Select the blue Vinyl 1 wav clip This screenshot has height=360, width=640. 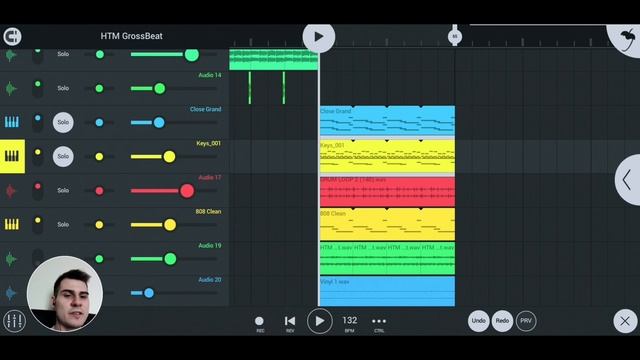coord(387,291)
